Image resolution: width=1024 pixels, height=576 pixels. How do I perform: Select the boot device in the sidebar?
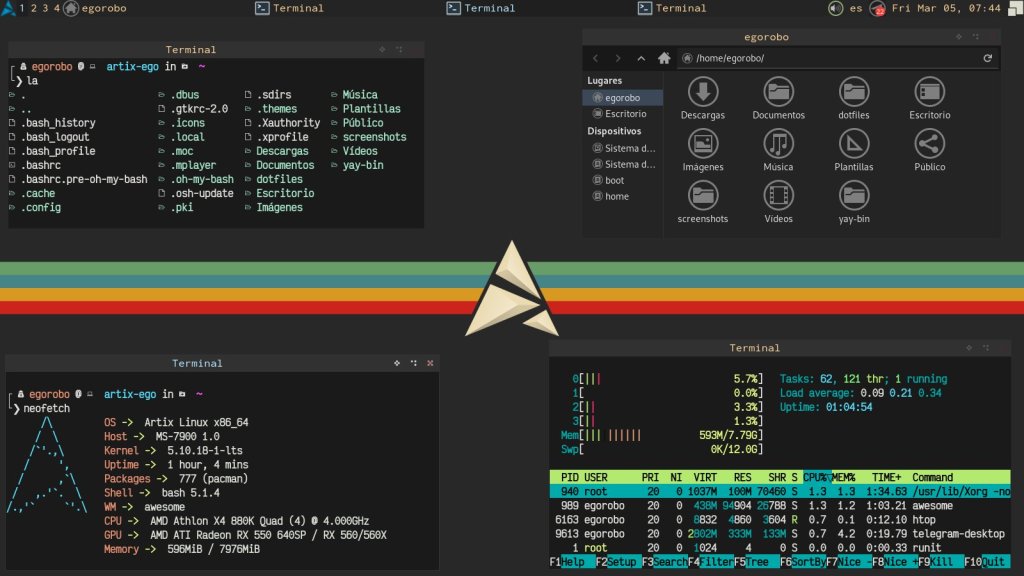613,181
